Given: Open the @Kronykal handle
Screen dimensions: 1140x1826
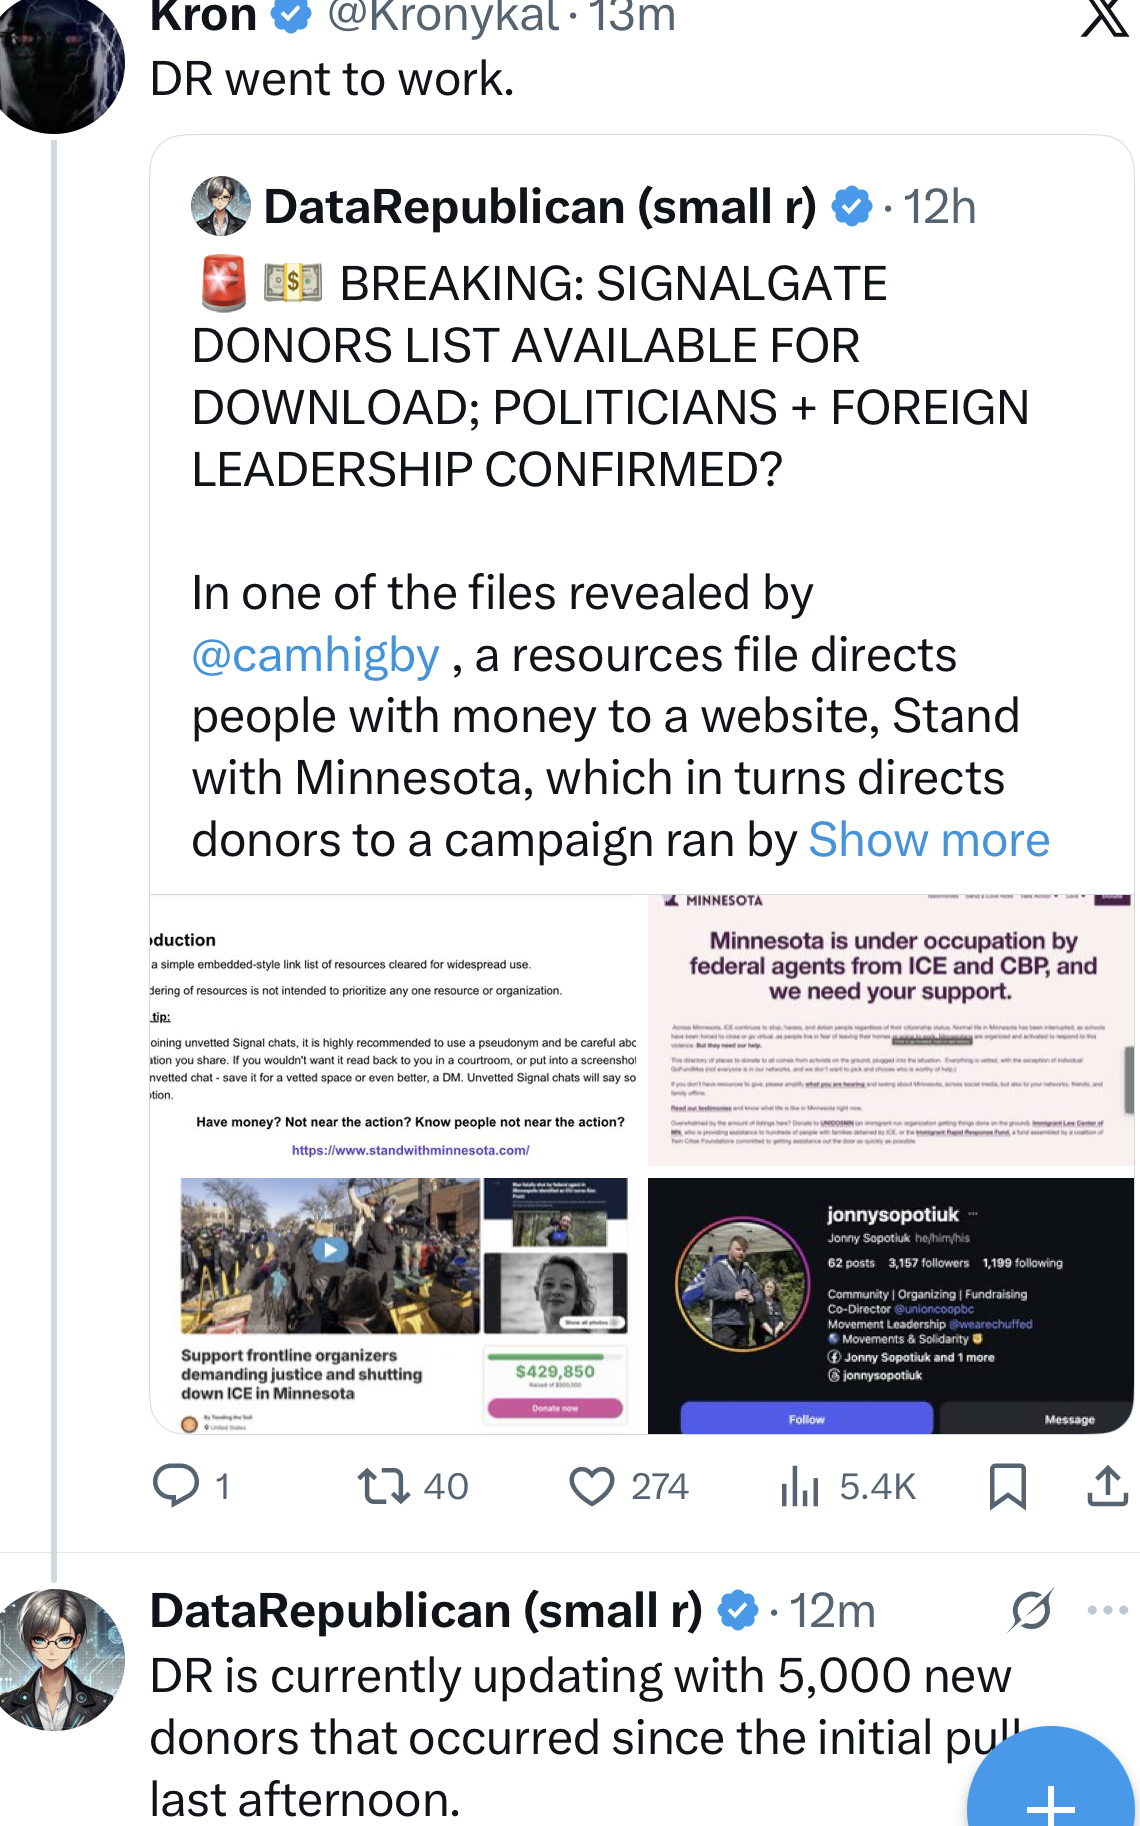Looking at the screenshot, I should (443, 17).
